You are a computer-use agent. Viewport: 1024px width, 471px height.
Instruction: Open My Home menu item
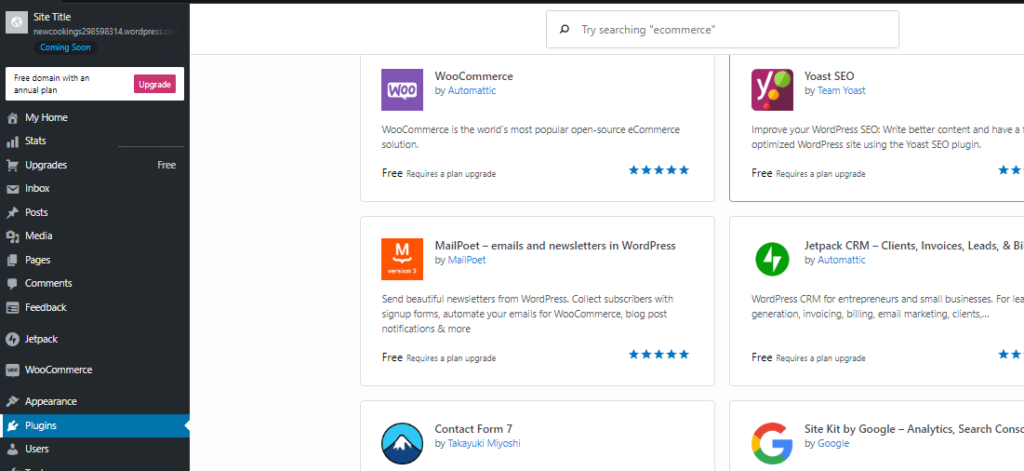coord(95,118)
